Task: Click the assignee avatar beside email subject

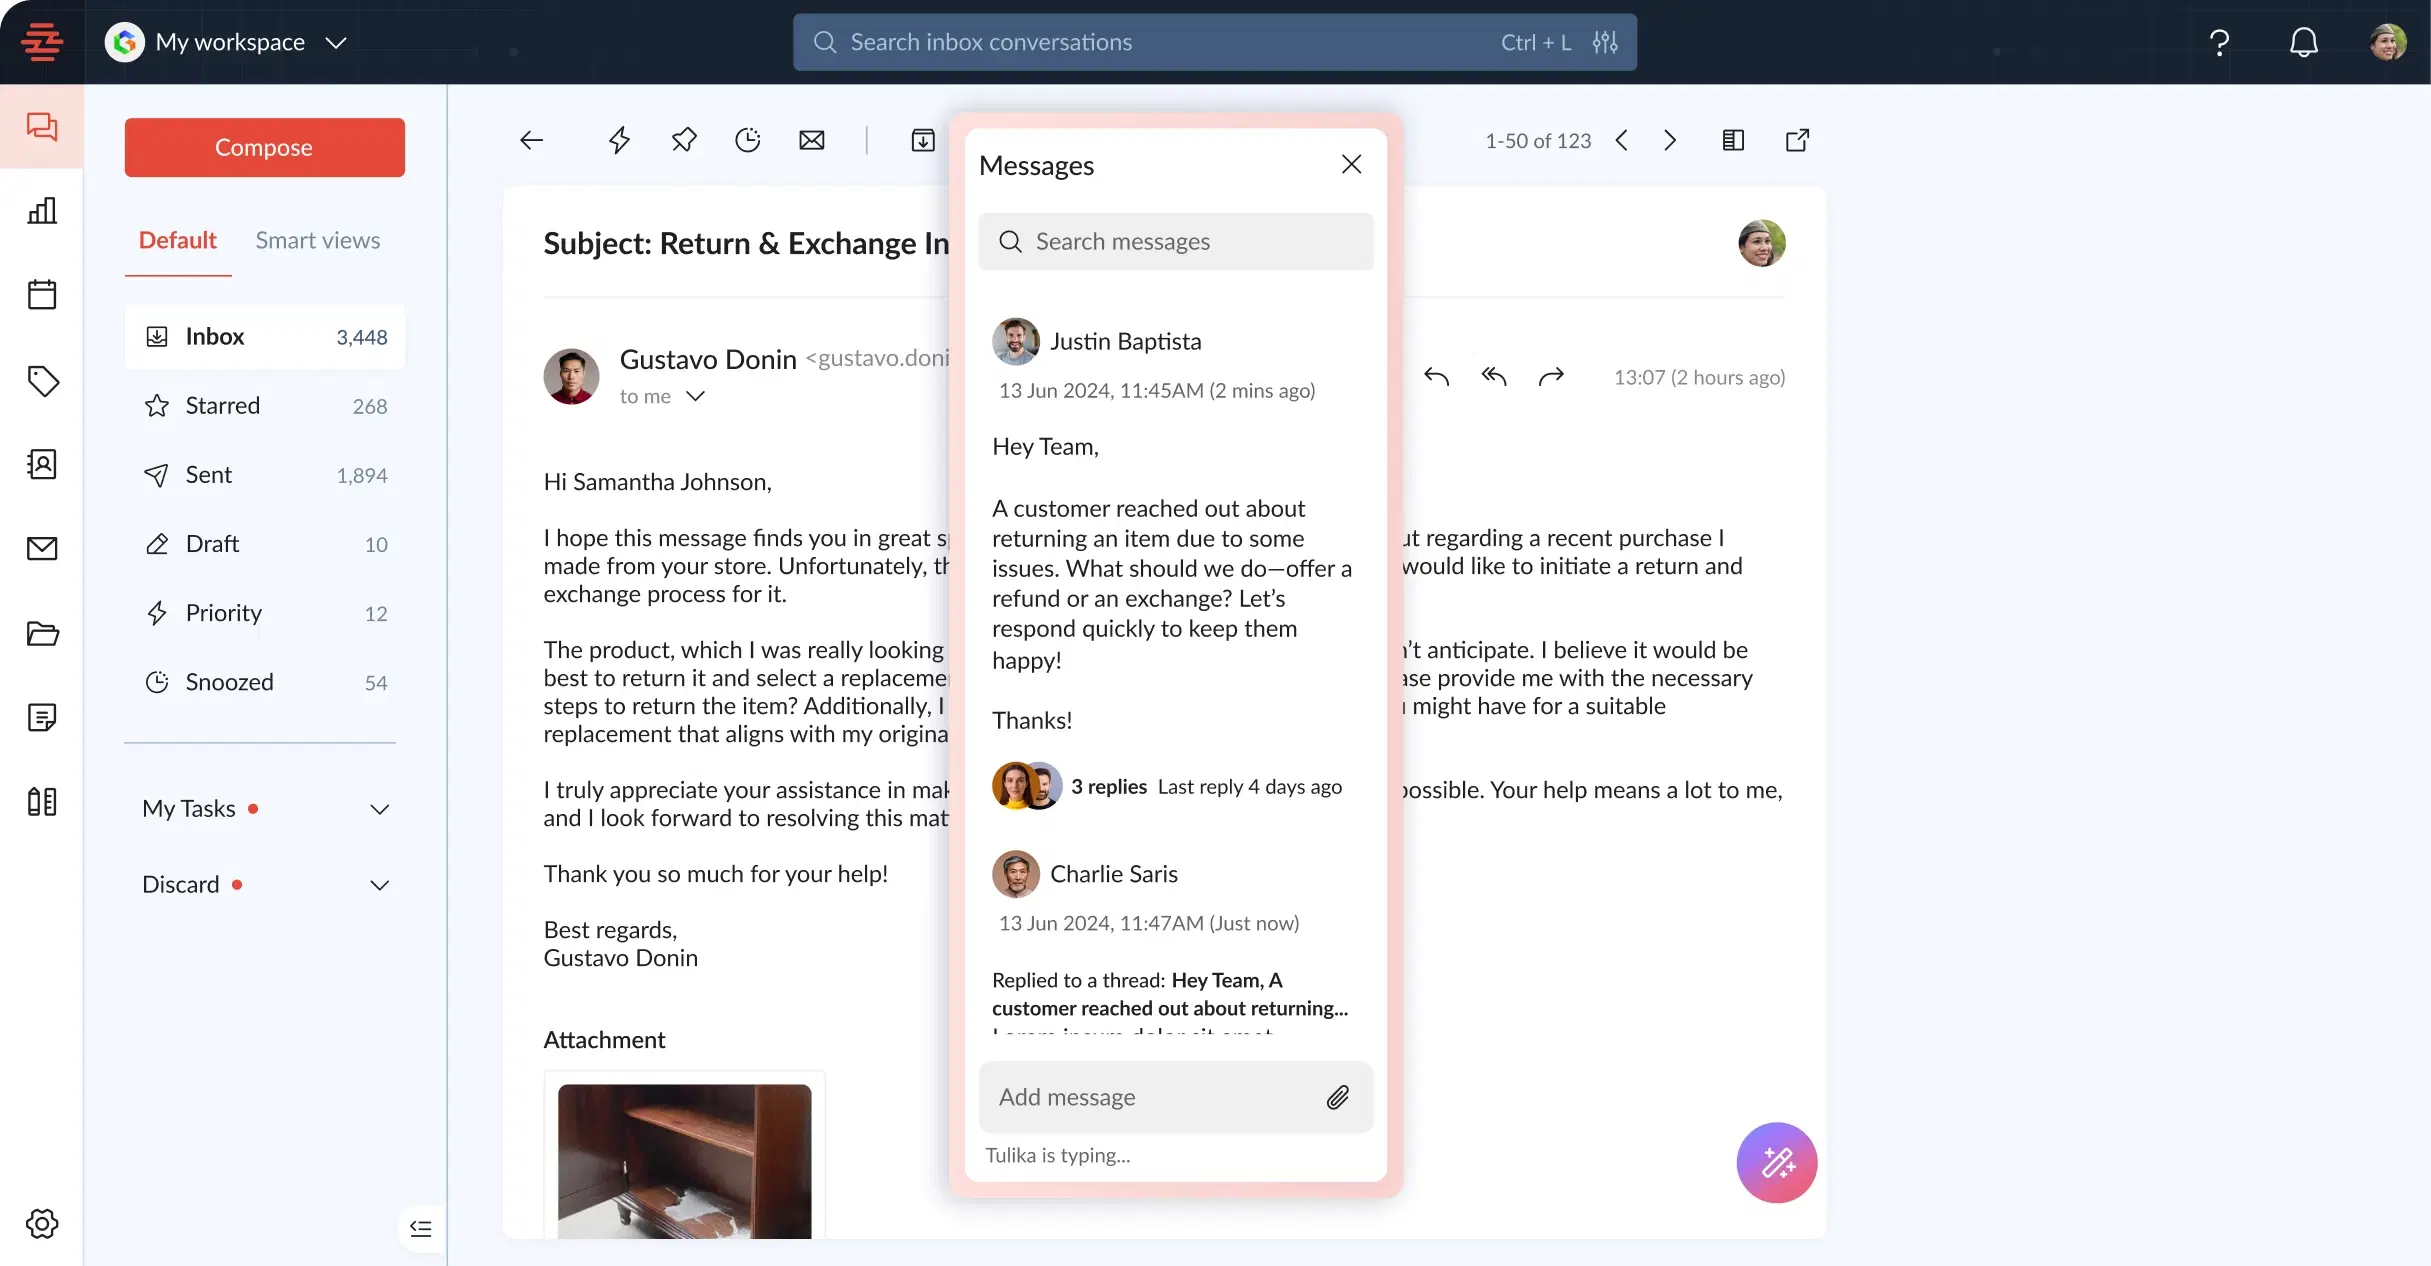Action: click(x=1762, y=243)
